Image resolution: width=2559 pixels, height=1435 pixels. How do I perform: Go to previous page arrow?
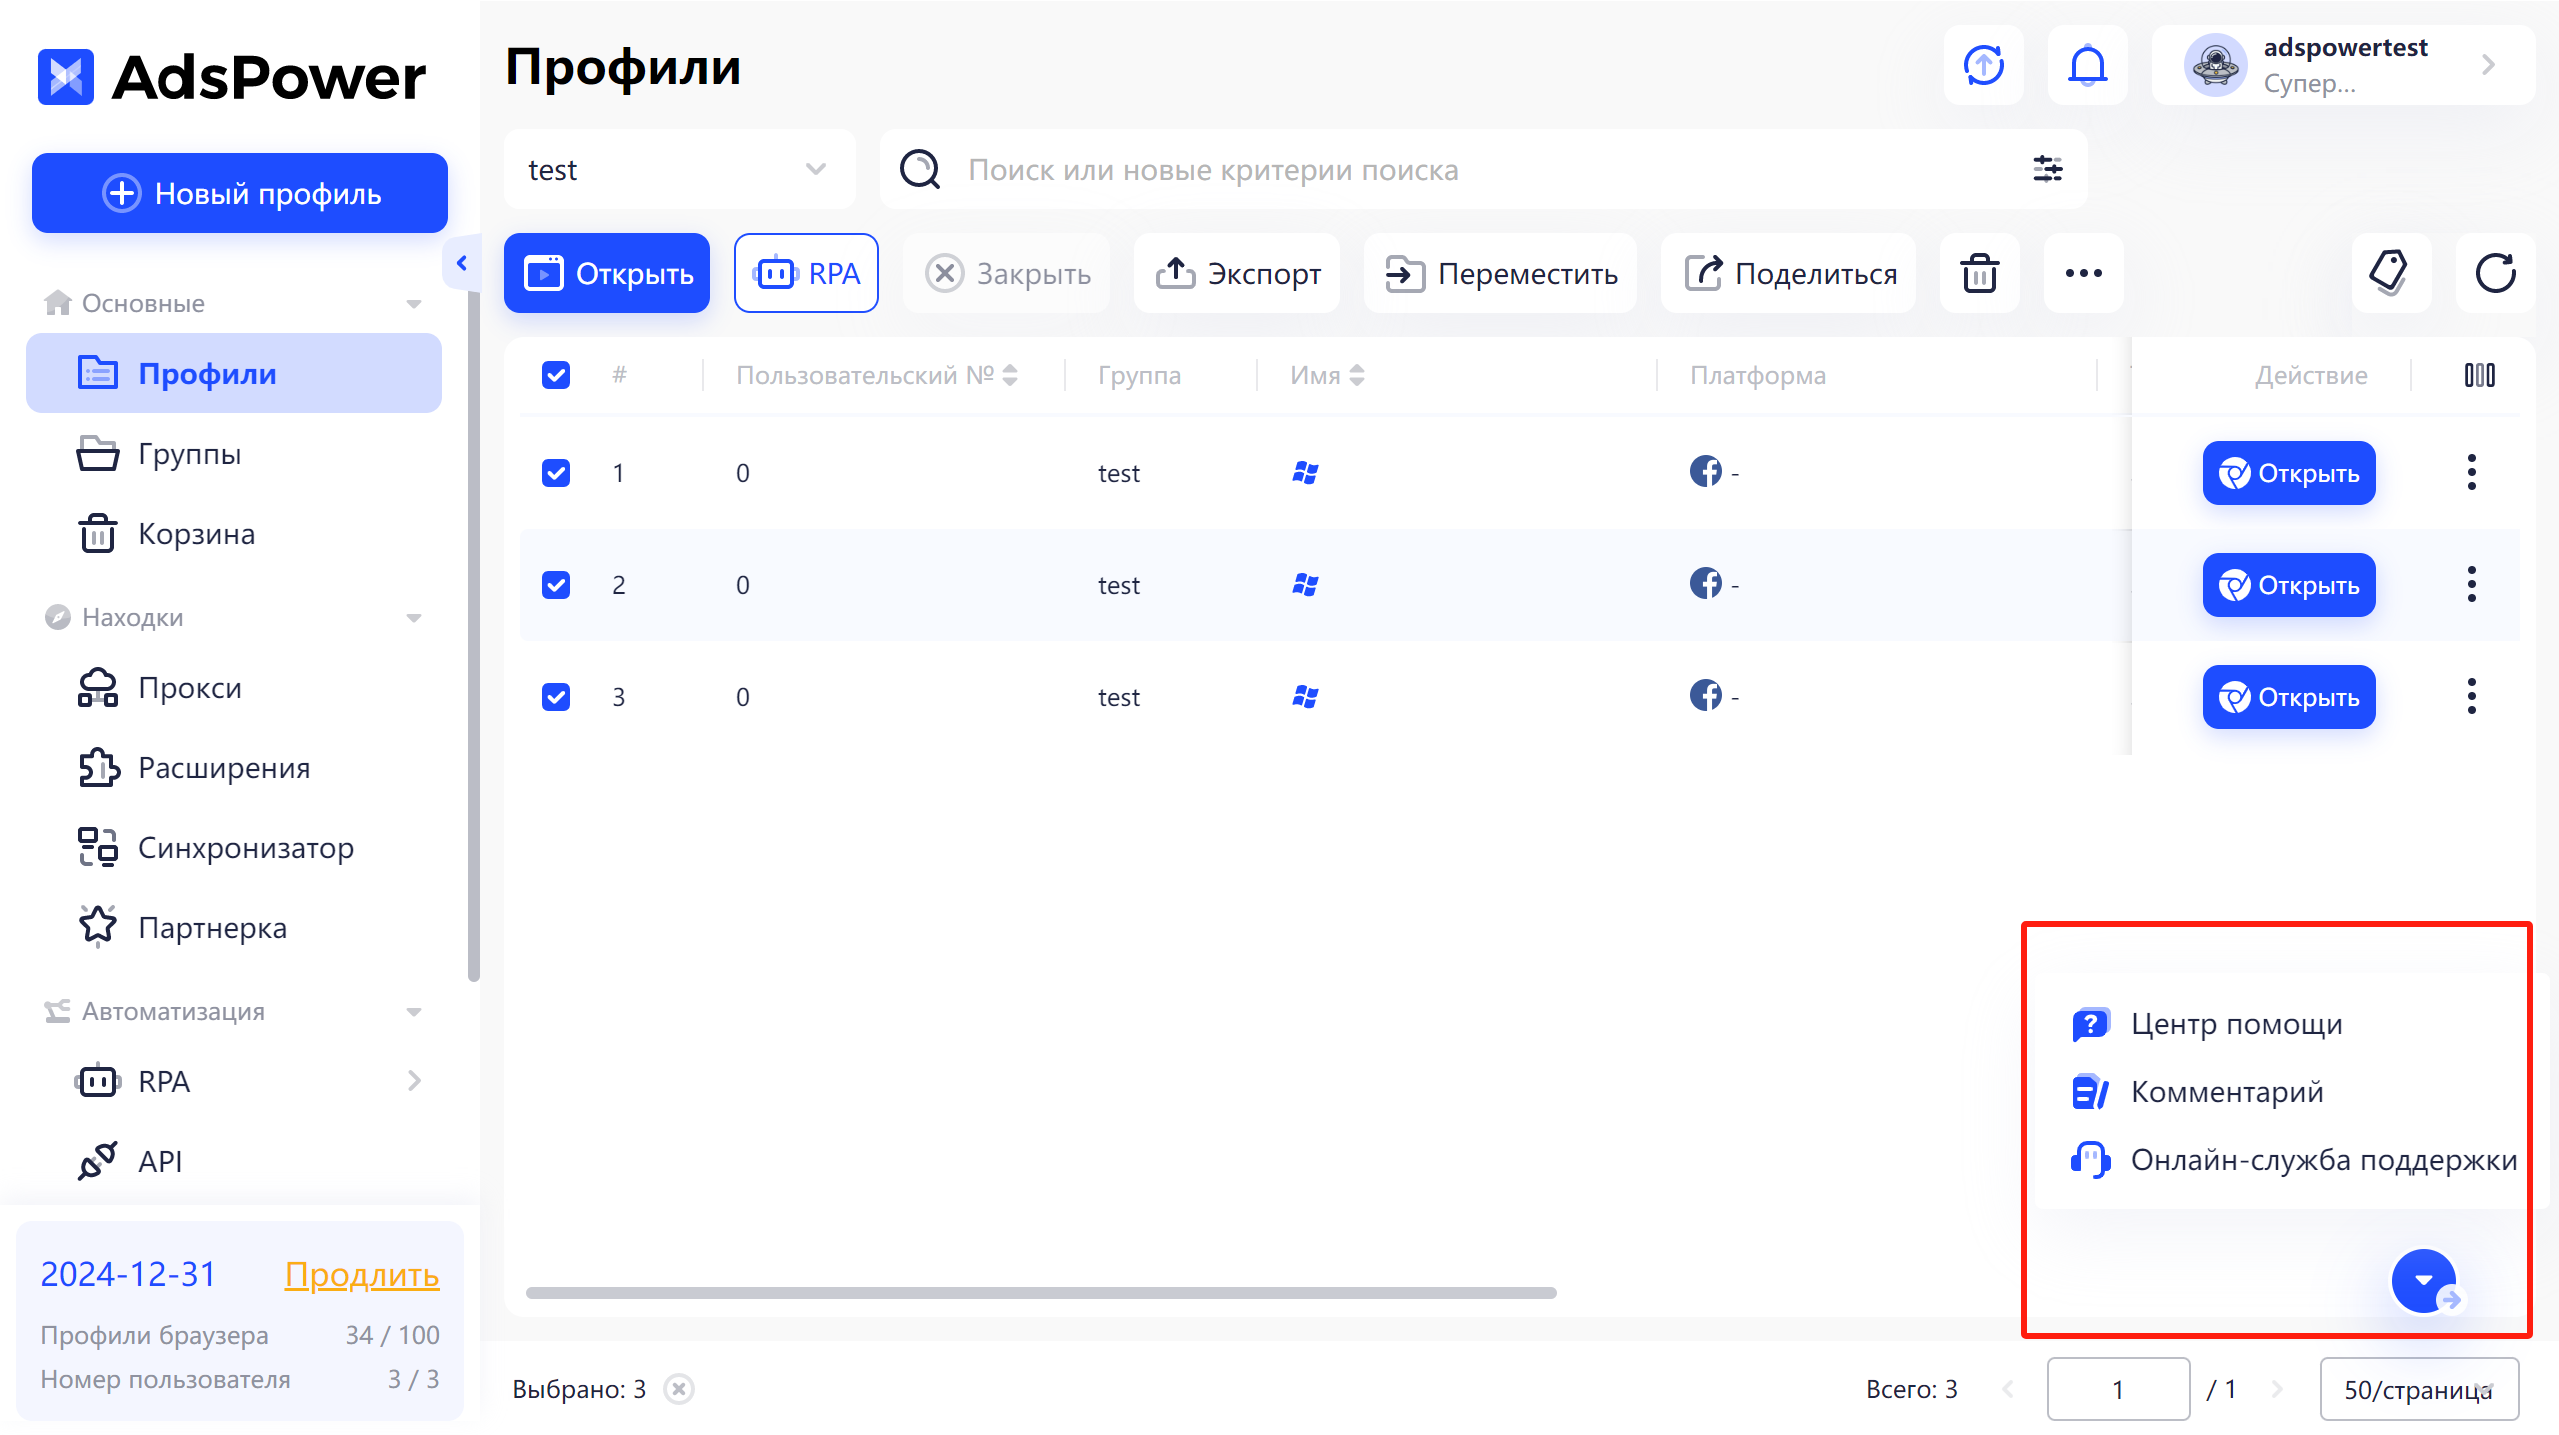(2007, 1389)
